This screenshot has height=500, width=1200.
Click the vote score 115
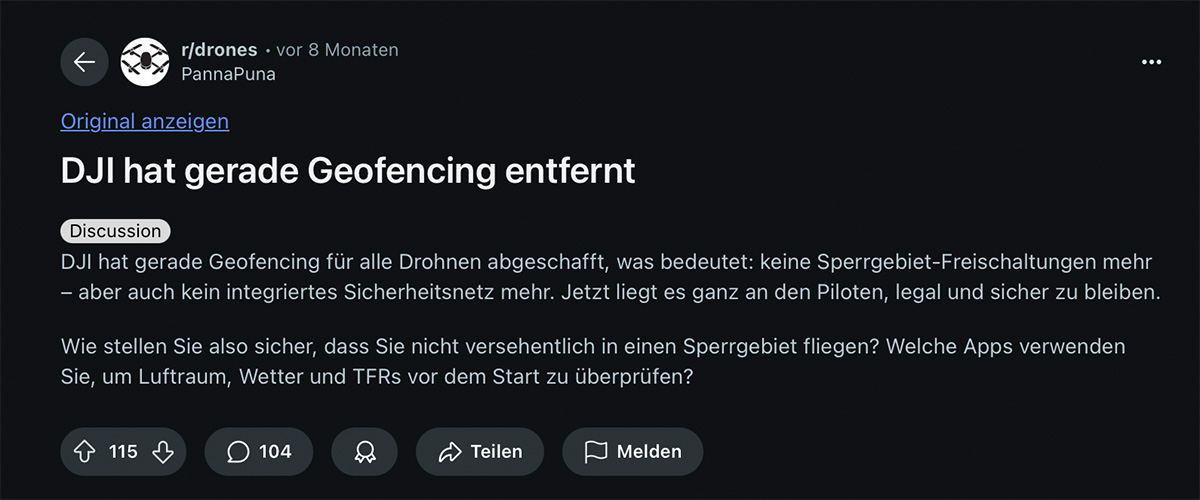click(x=123, y=452)
